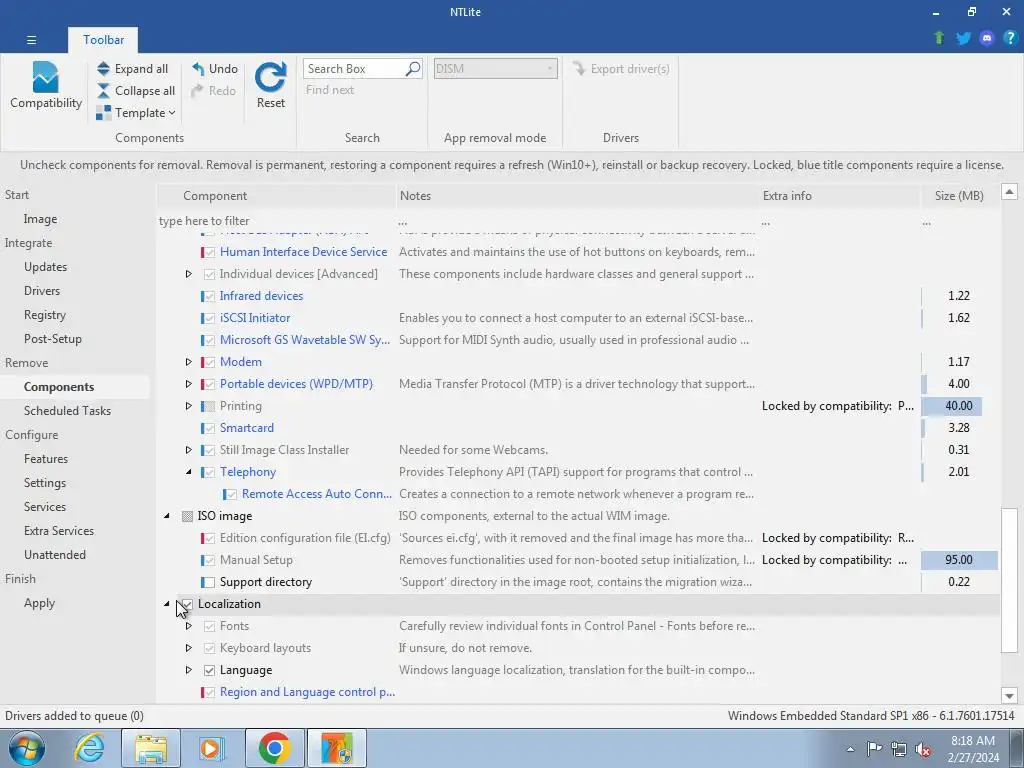This screenshot has height=768, width=1024.
Task: Expand the Printing node
Action: 188,406
